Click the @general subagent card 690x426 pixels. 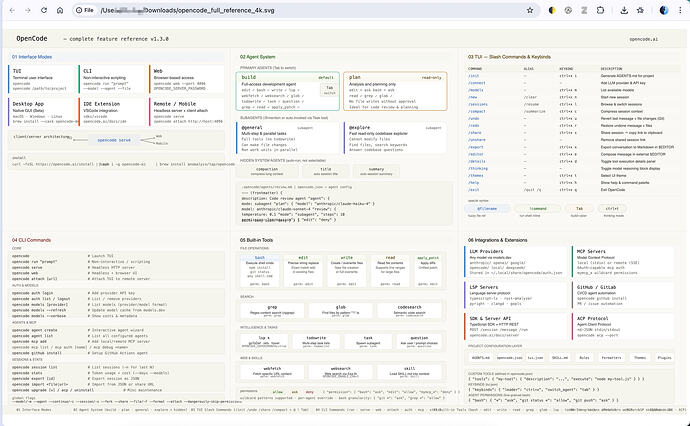click(x=288, y=138)
